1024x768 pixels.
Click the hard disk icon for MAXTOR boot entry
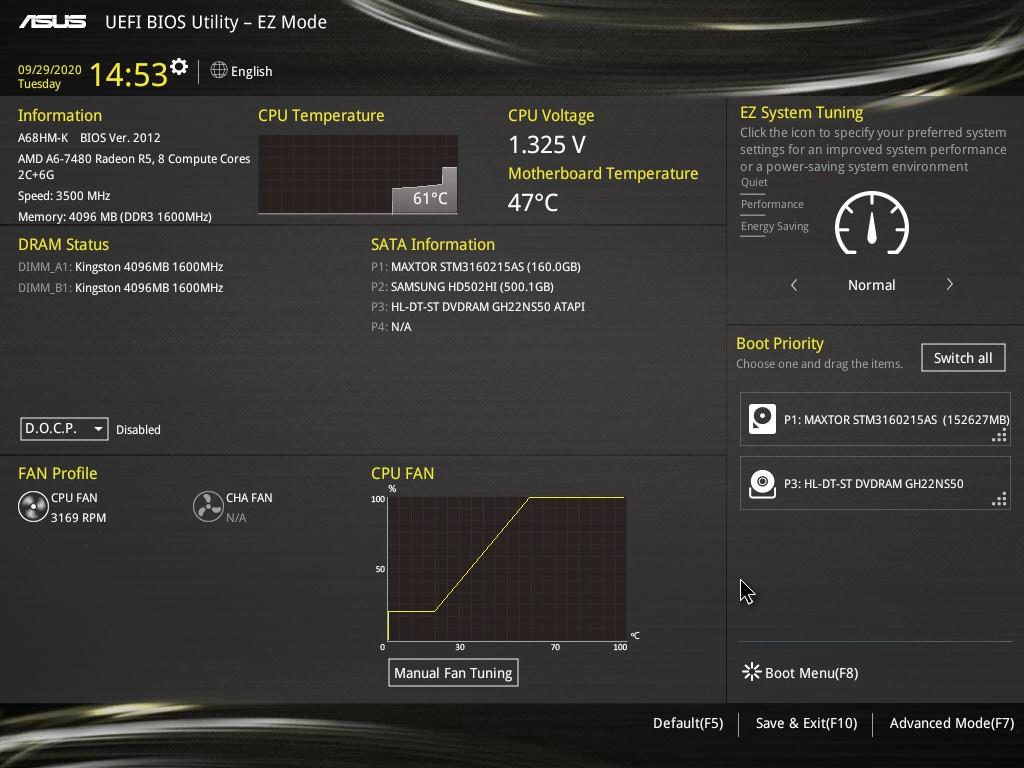(x=762, y=419)
